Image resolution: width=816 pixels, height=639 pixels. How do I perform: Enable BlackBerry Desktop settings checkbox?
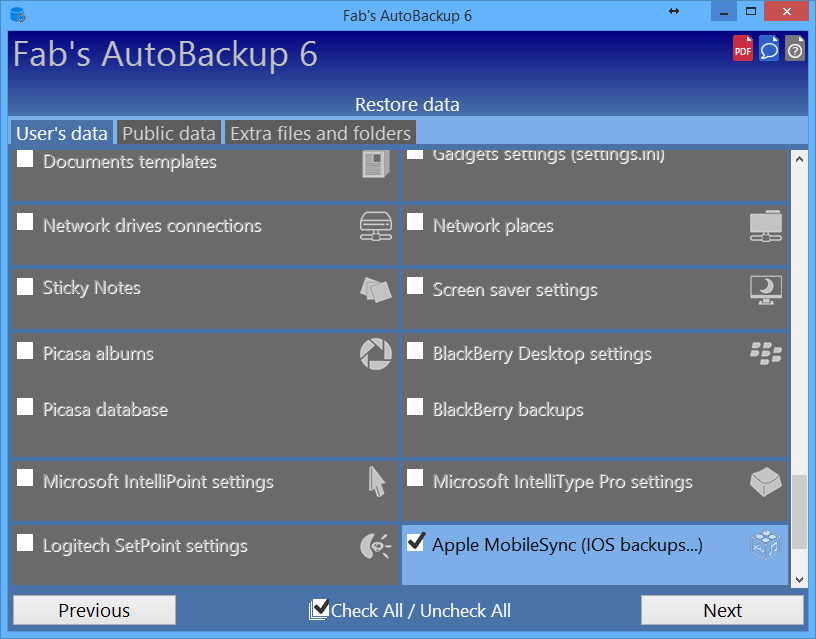[415, 351]
